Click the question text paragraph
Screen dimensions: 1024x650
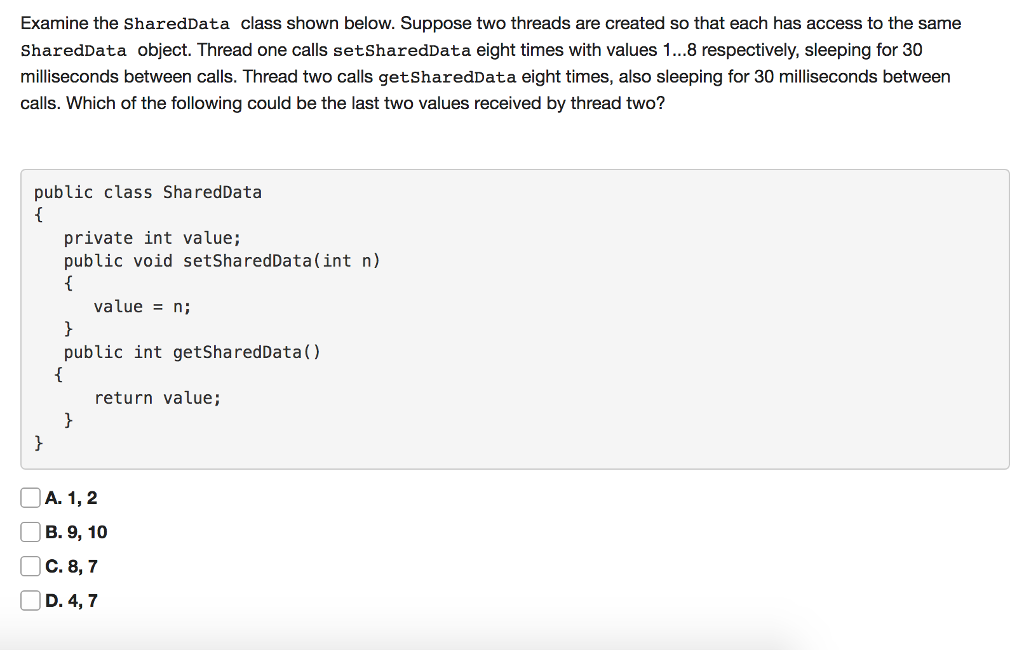pyautogui.click(x=490, y=60)
